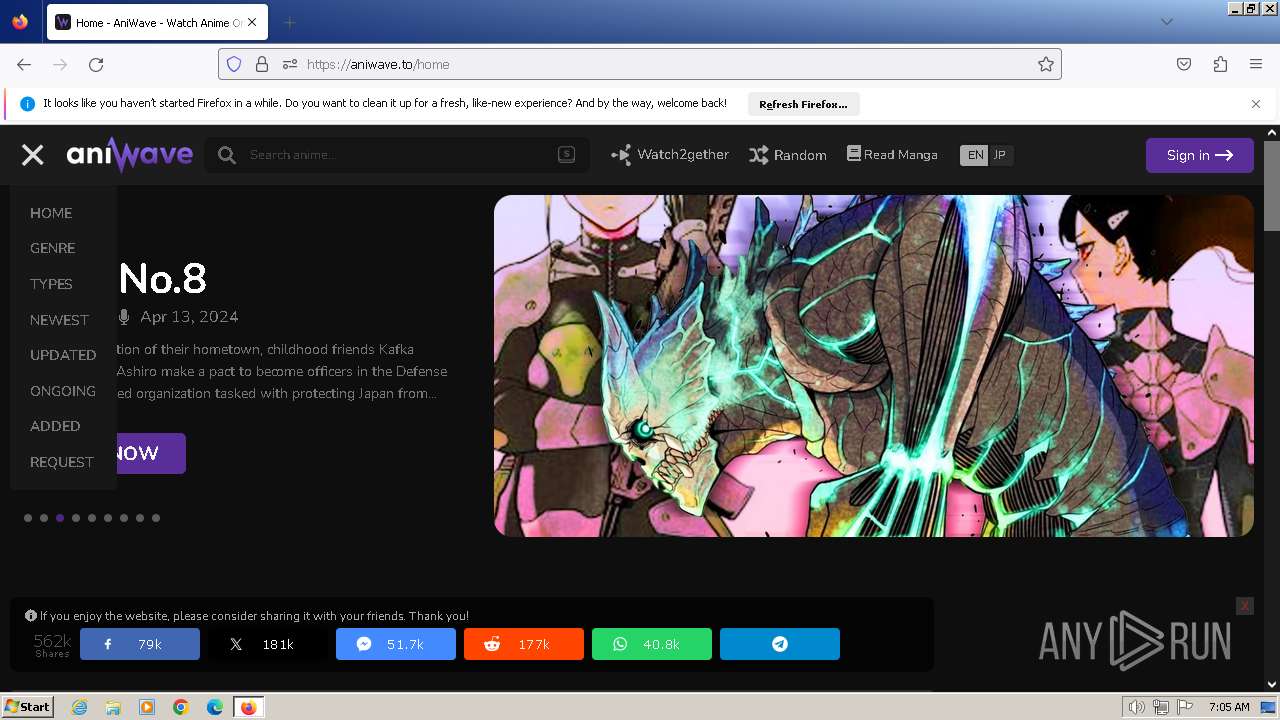Screen dimensions: 1280x720
Task: Select ADDED menu item
Action: click(55, 426)
